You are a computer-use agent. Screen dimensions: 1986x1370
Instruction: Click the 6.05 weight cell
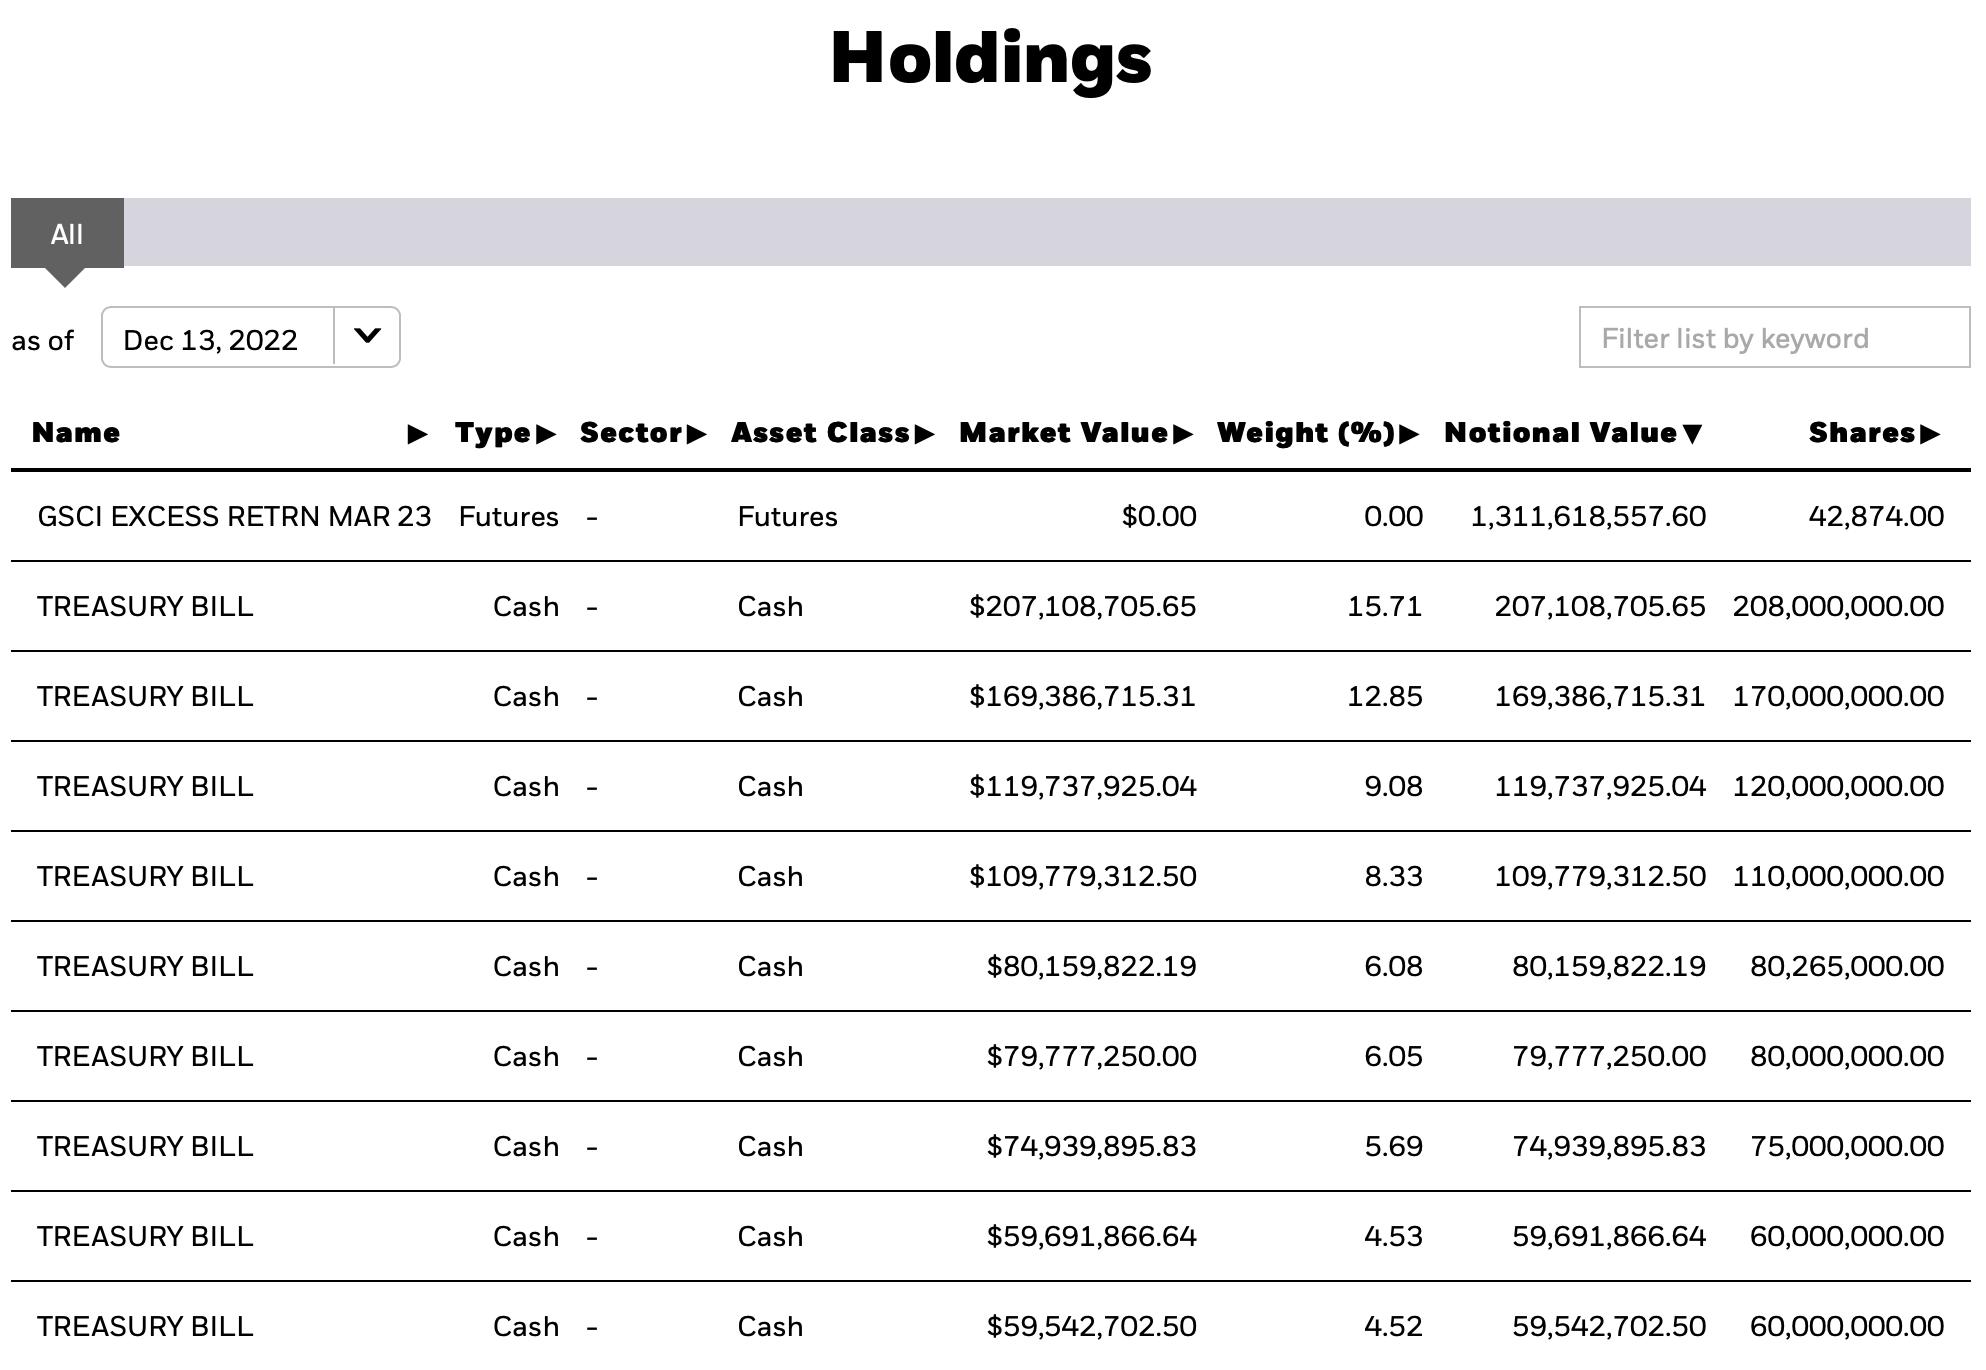[1393, 1056]
